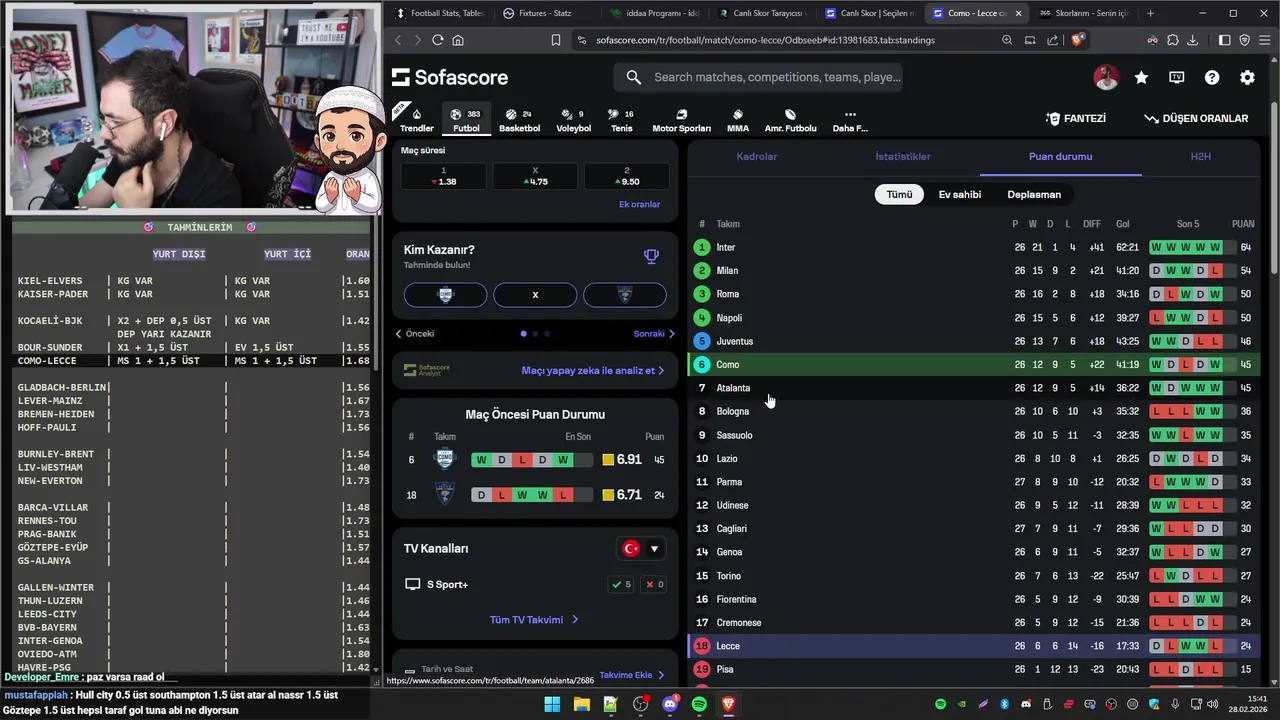Open the Windows Start menu
Viewport: 1280px width, 720px height.
[x=552, y=705]
